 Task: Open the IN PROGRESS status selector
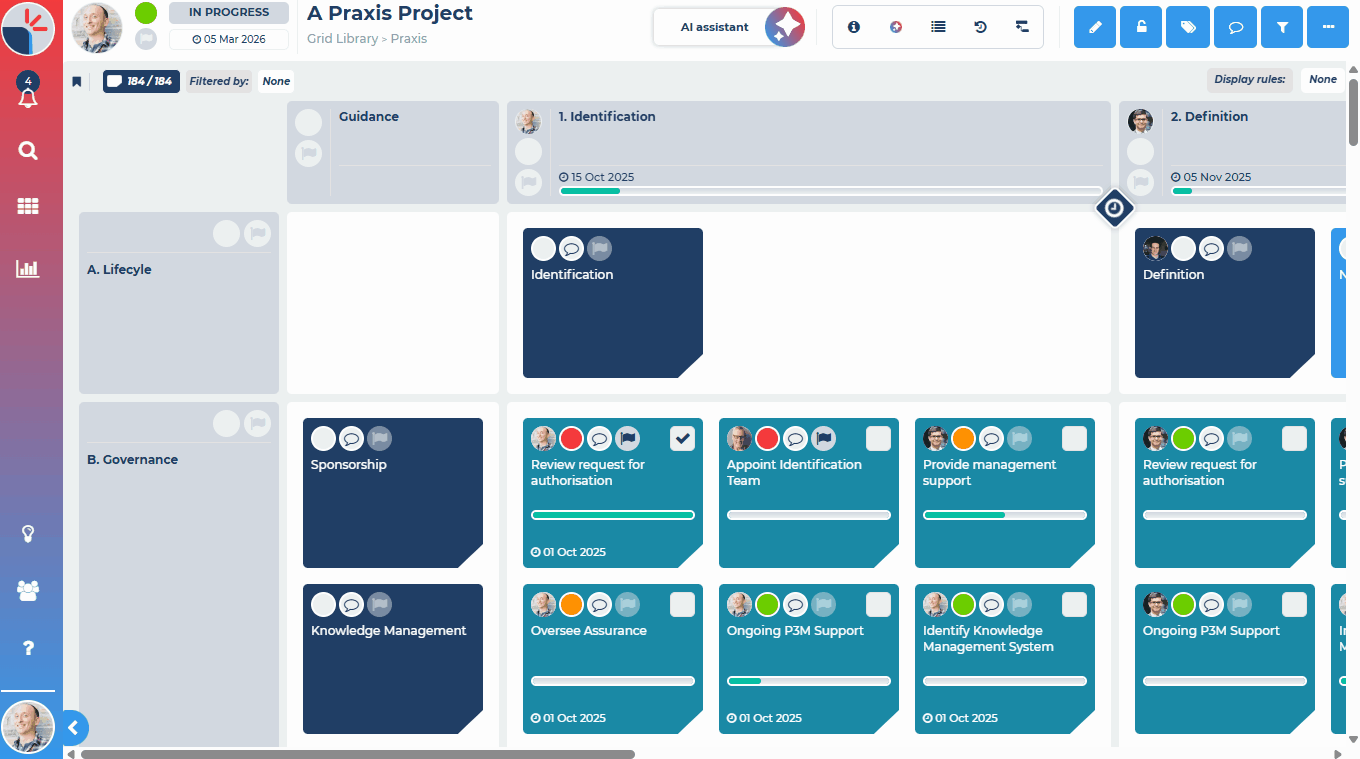pos(229,13)
